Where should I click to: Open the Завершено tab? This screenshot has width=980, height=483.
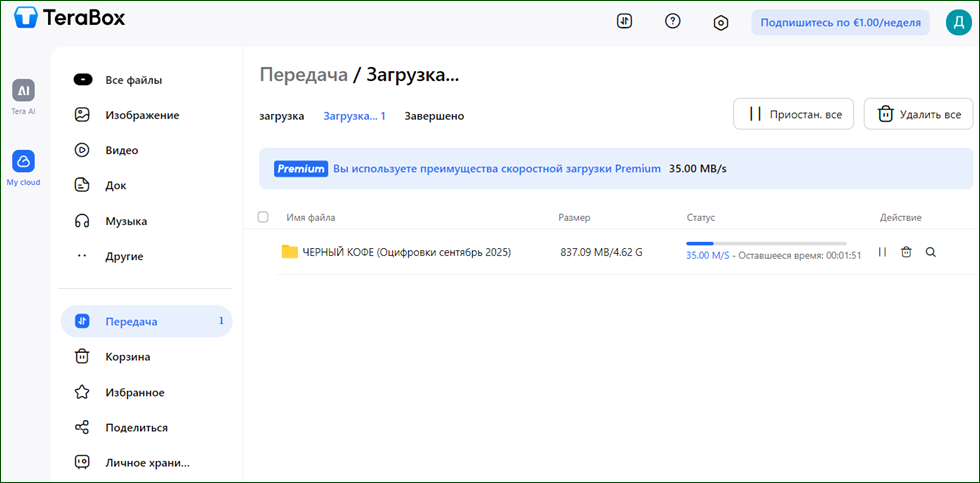click(434, 116)
